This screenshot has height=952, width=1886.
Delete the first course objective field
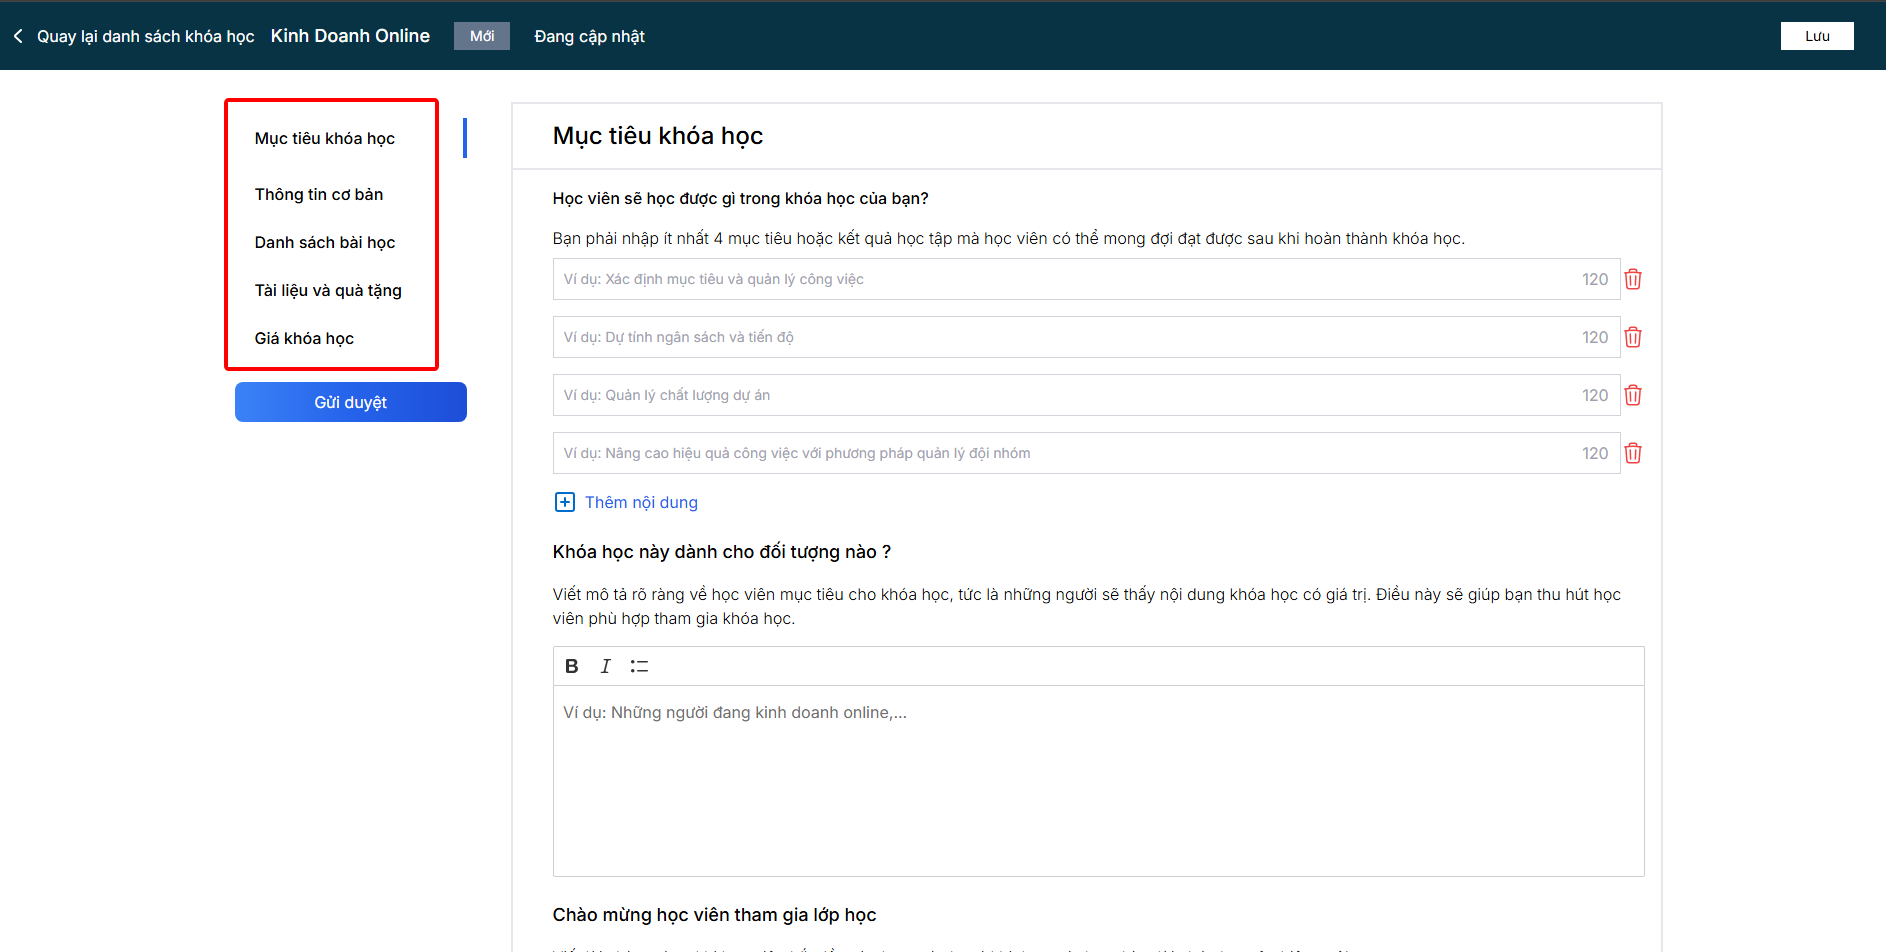pos(1633,279)
